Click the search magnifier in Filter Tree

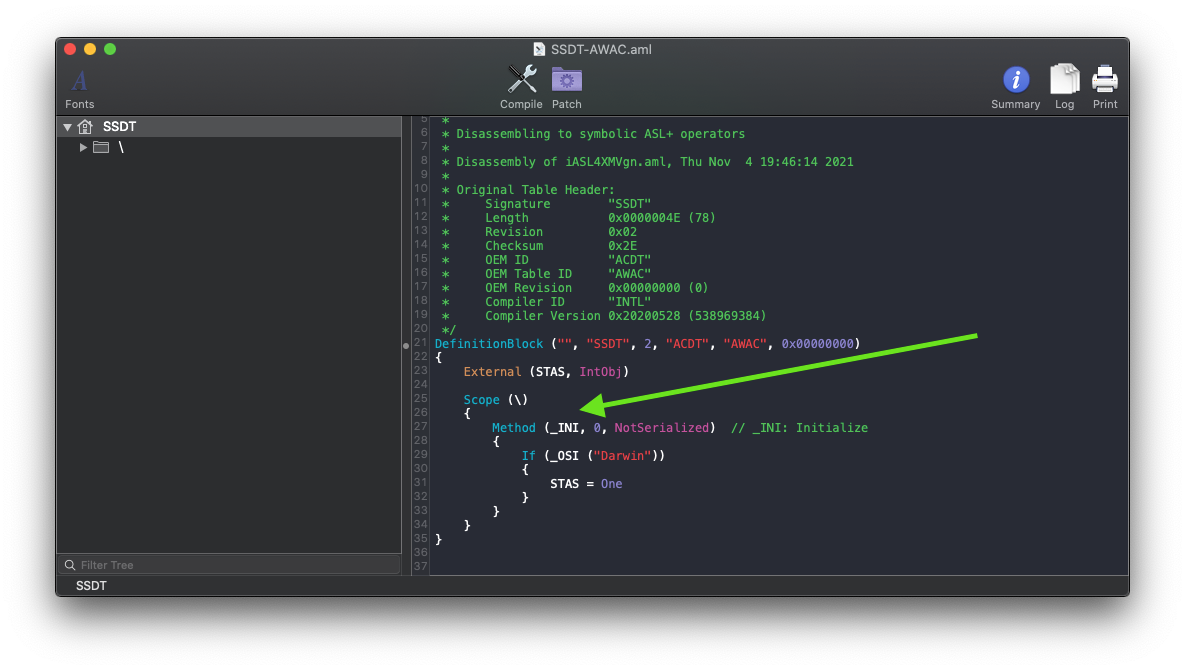[70, 565]
